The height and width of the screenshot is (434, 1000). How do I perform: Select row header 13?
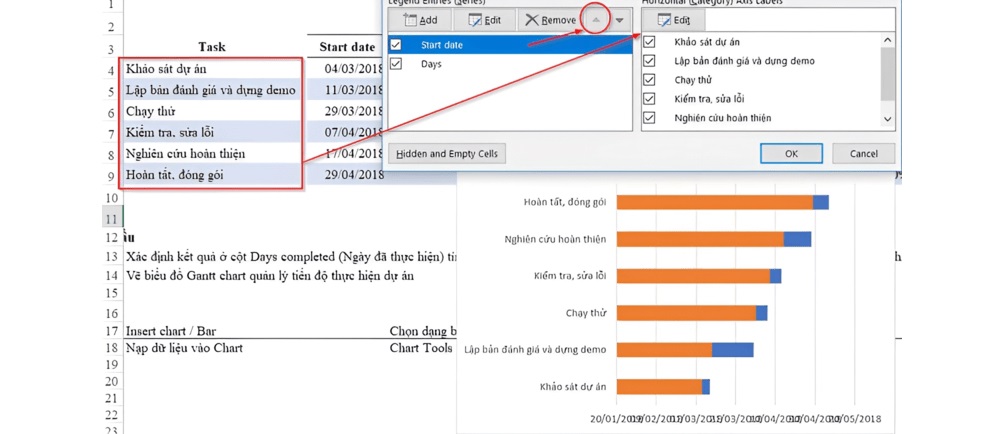coord(112,257)
